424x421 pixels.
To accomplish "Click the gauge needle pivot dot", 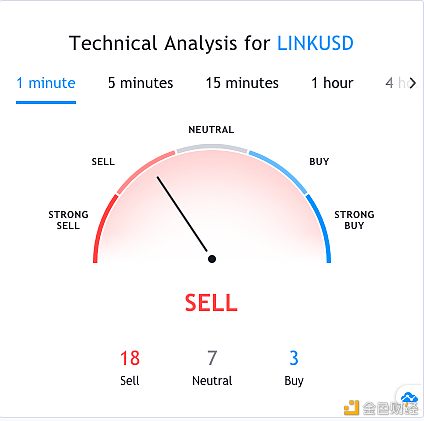I will pyautogui.click(x=212, y=259).
